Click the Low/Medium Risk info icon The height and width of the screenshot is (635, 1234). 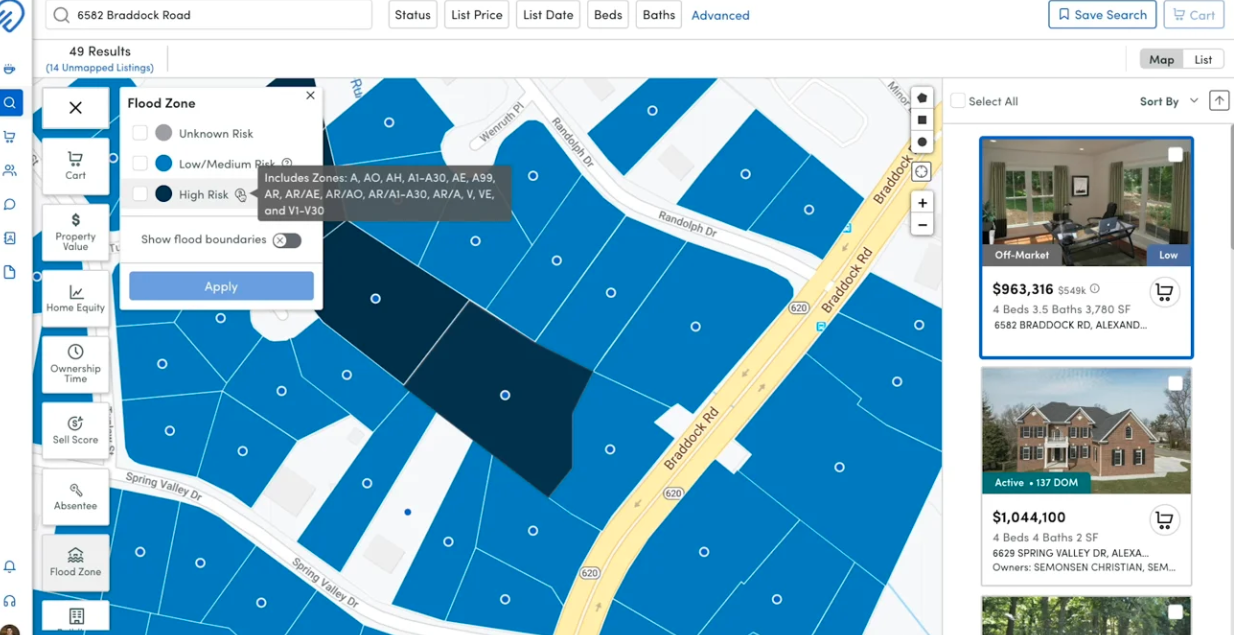click(x=287, y=163)
